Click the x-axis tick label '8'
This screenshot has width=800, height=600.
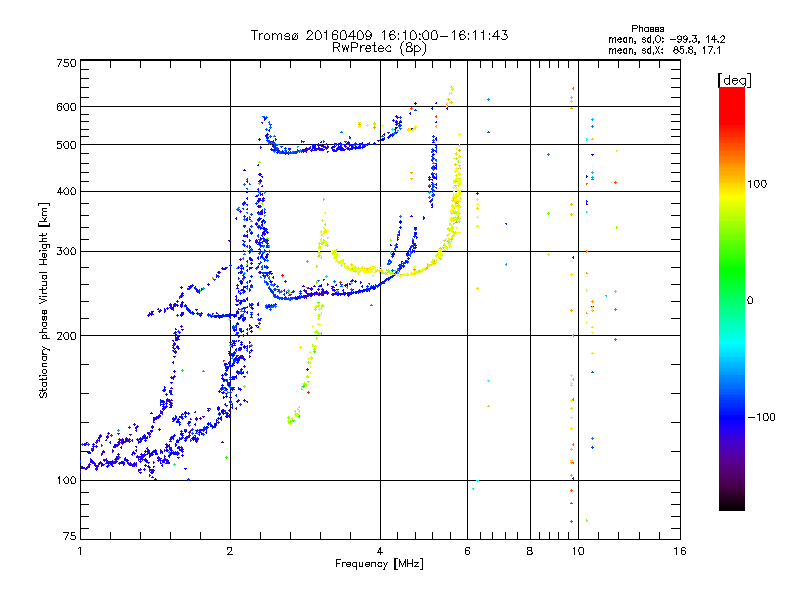[x=530, y=551]
